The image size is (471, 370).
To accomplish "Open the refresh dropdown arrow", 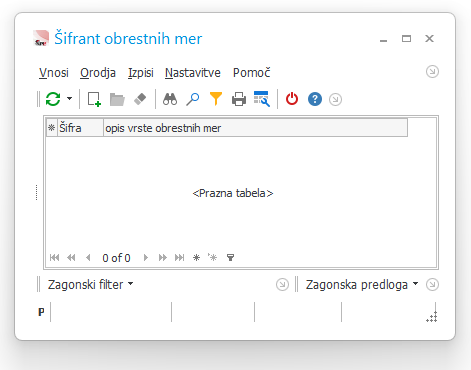I will [x=69, y=99].
